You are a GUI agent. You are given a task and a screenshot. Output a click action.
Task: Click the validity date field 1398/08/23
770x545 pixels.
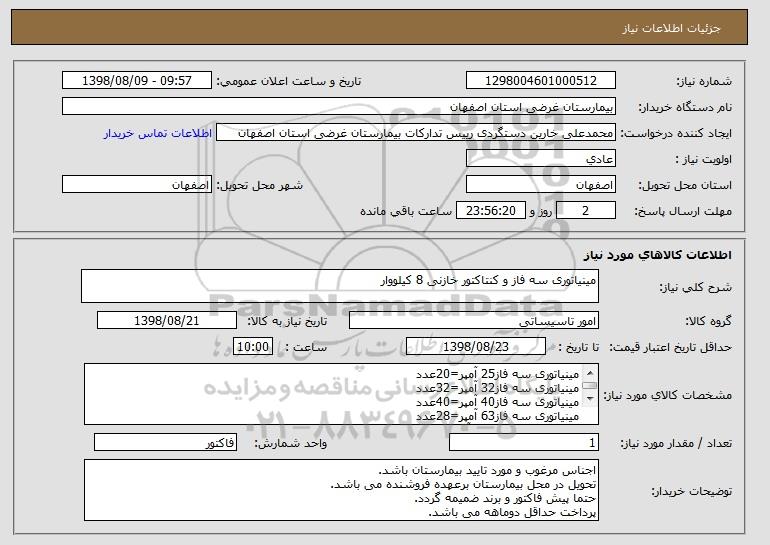476,347
